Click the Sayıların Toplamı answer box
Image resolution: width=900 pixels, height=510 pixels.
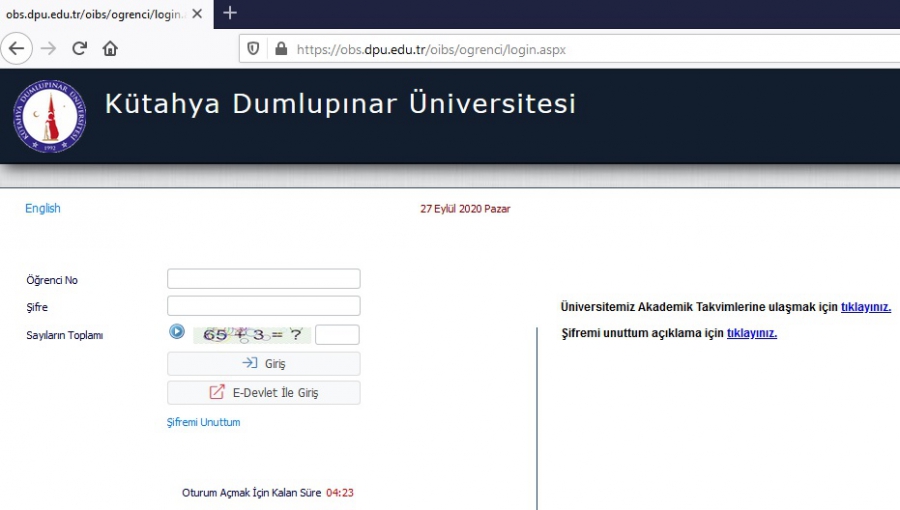coord(337,334)
